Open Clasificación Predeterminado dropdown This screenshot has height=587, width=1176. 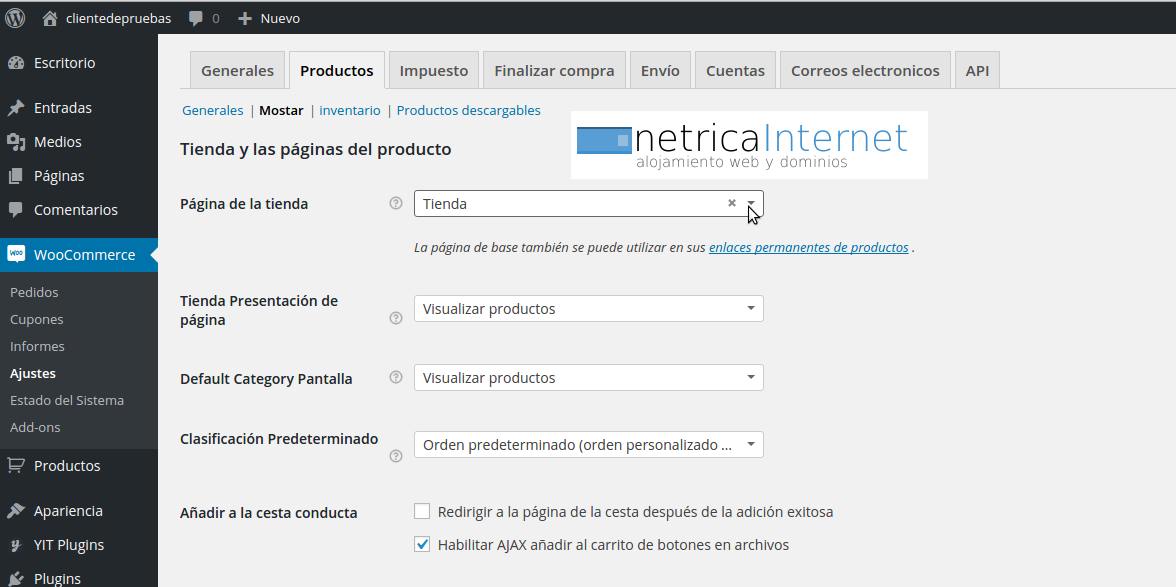tap(588, 445)
